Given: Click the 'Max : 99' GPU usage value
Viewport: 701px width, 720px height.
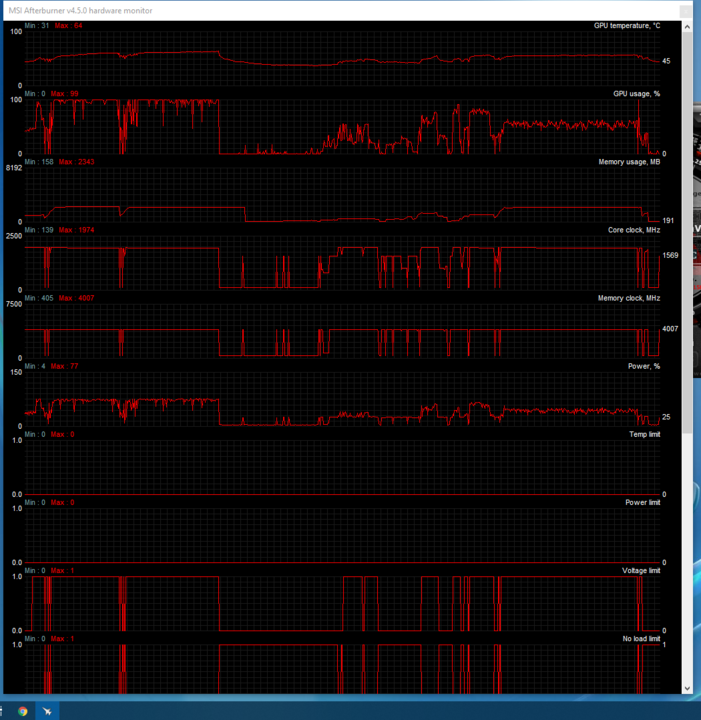Looking at the screenshot, I should tap(64, 94).
